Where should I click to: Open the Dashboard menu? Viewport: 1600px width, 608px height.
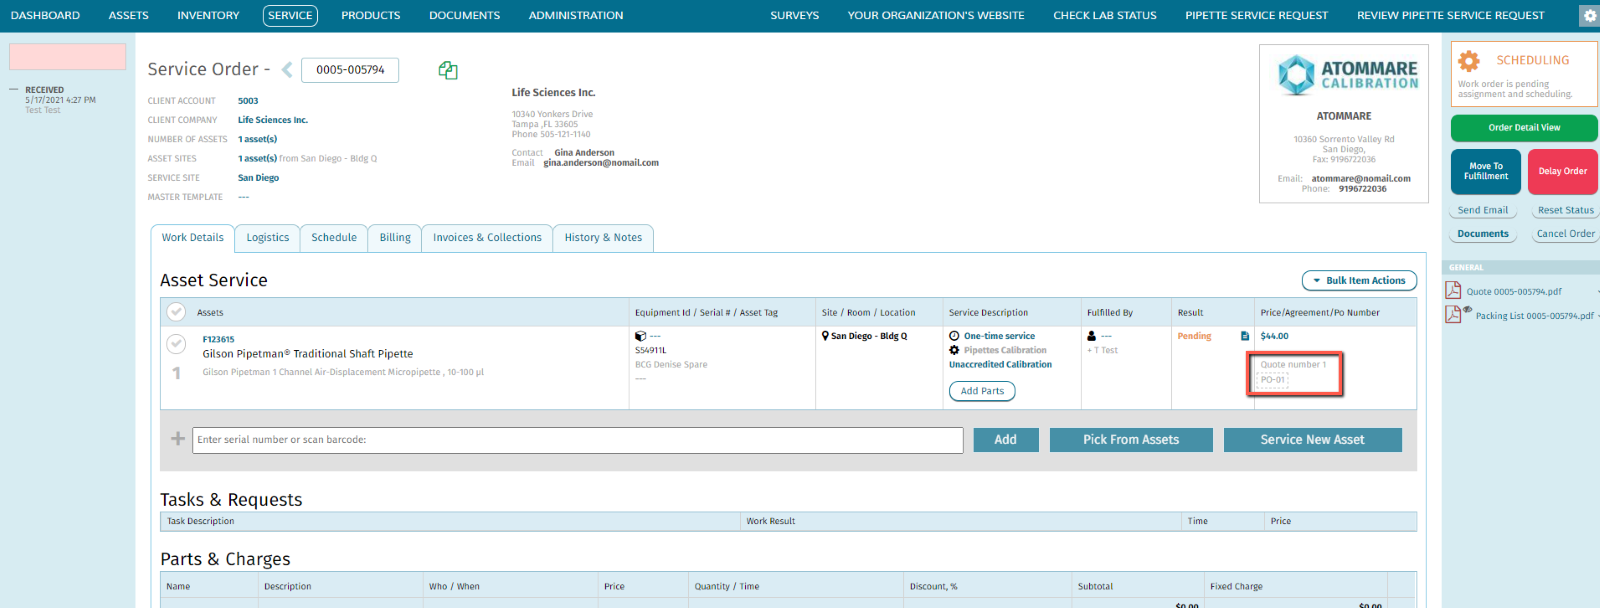[x=45, y=15]
